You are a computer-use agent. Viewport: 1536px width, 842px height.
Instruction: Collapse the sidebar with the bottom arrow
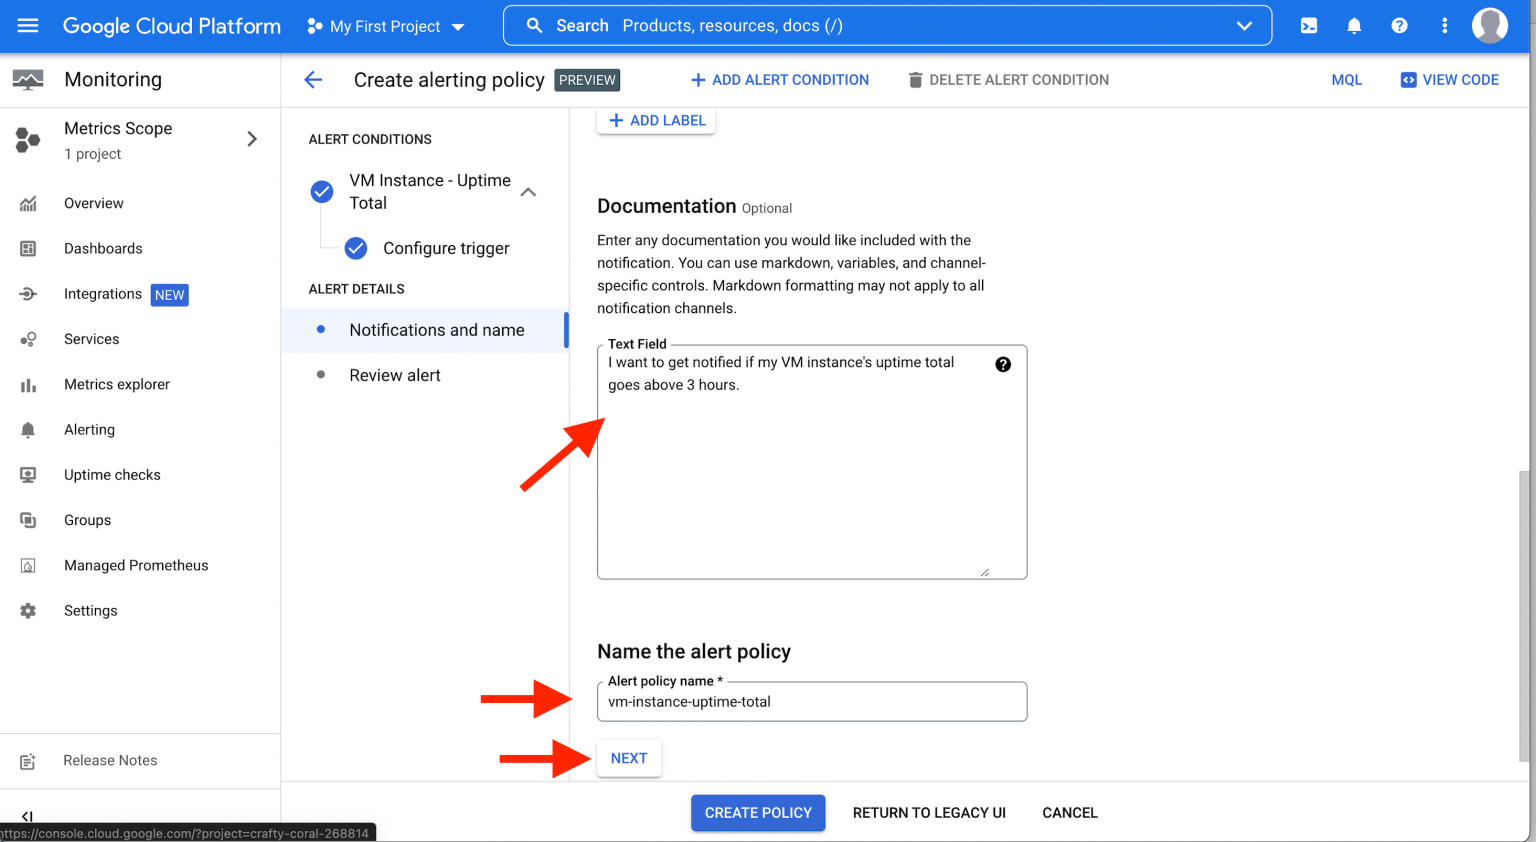tap(27, 816)
